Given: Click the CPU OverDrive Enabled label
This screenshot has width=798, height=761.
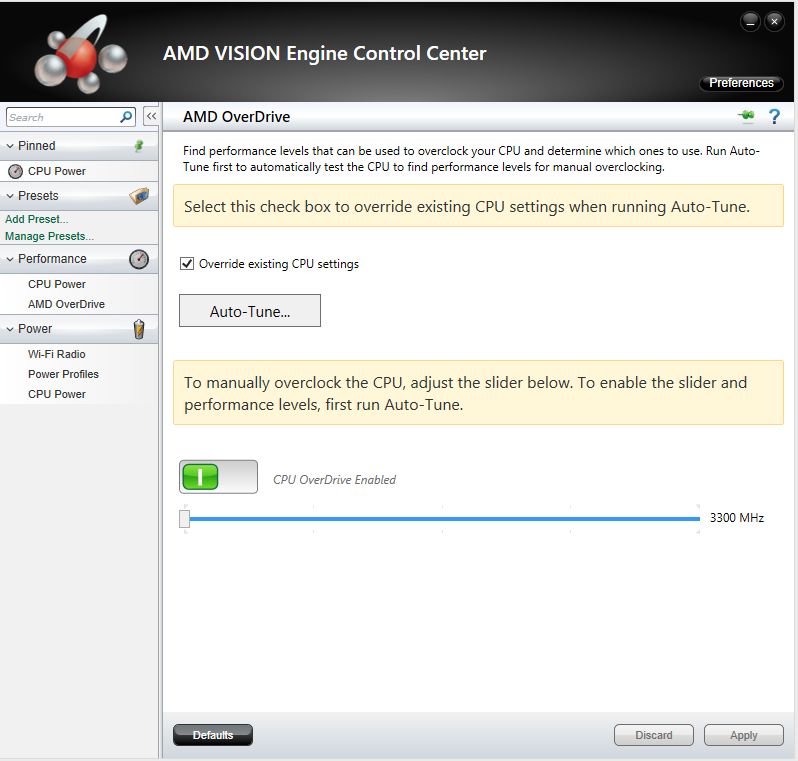Looking at the screenshot, I should click(x=334, y=480).
